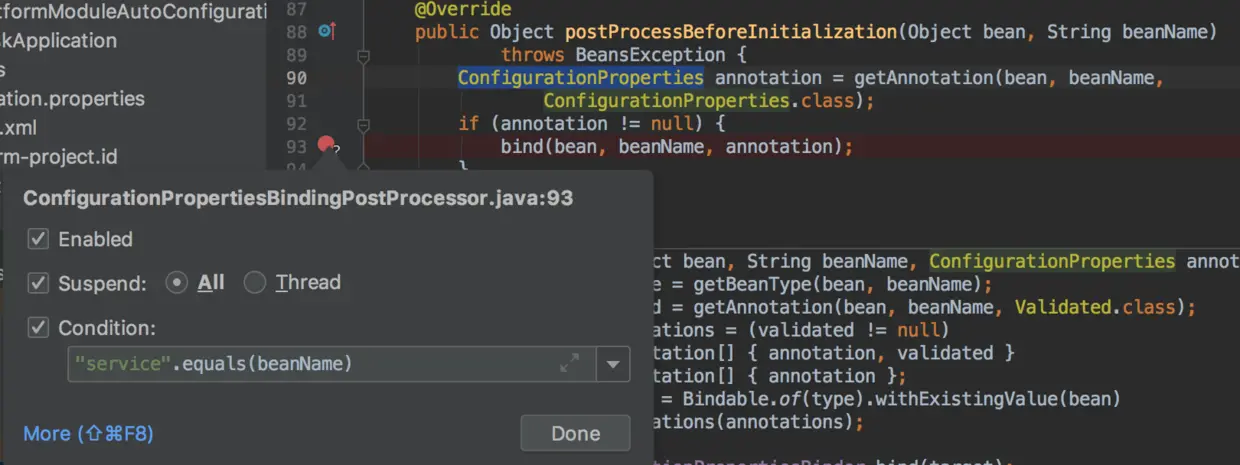Click the highlighted ConfigurationProperties type on line 90
Image resolution: width=1240 pixels, height=465 pixels.
click(580, 78)
